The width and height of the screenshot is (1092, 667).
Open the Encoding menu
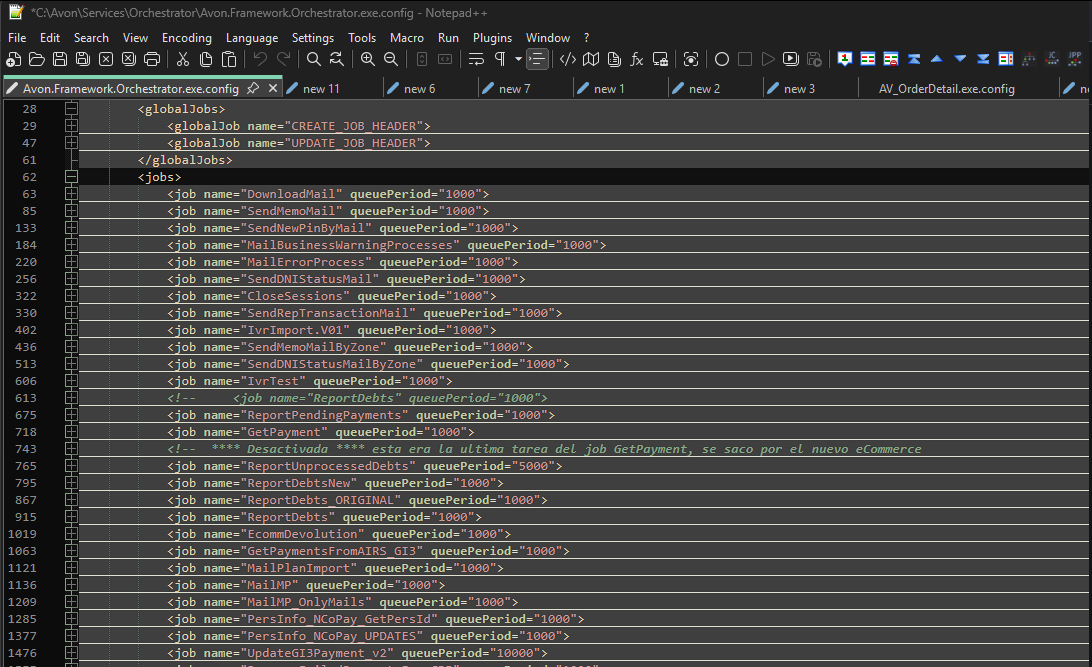click(x=187, y=38)
